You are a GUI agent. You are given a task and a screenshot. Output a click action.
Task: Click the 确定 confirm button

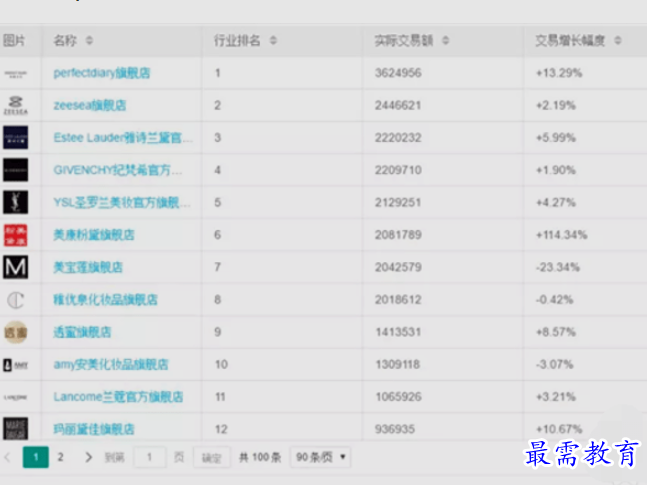[211, 457]
